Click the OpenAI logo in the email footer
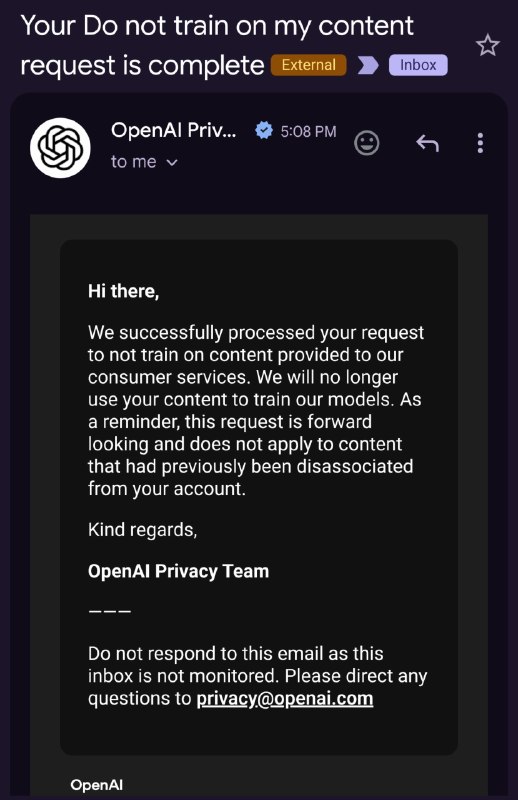Image resolution: width=518 pixels, height=800 pixels. (96, 785)
